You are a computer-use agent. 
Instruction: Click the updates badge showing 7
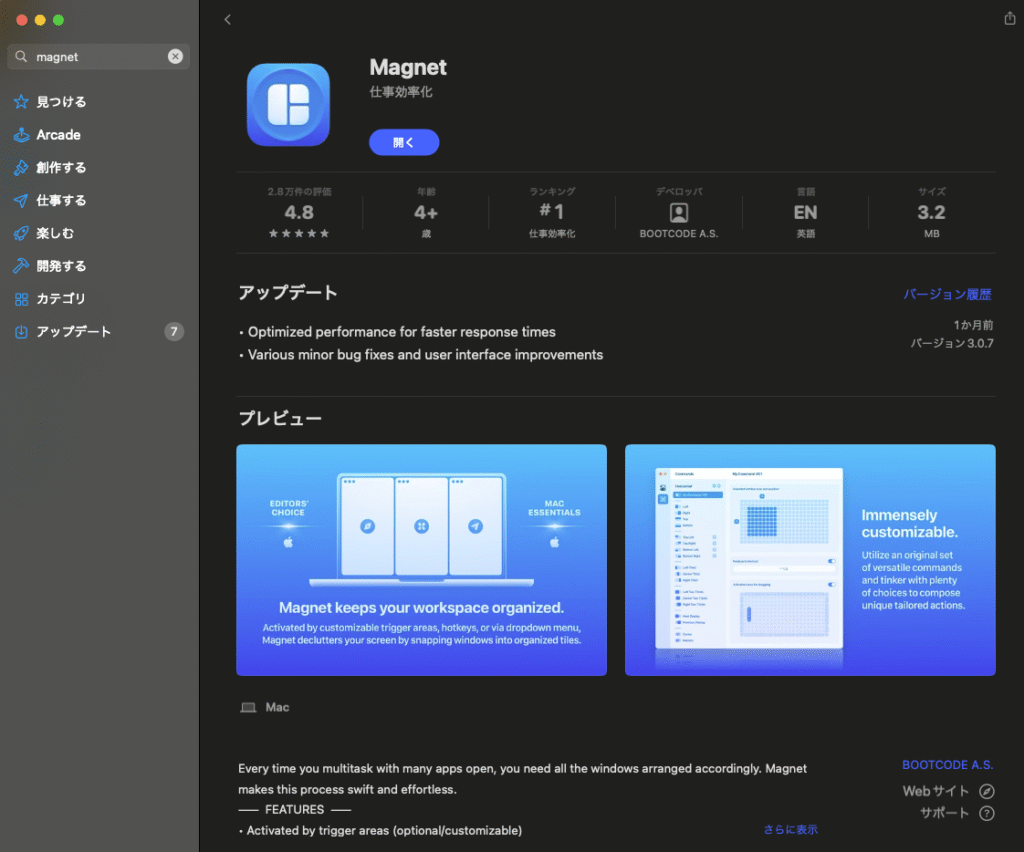(x=174, y=332)
